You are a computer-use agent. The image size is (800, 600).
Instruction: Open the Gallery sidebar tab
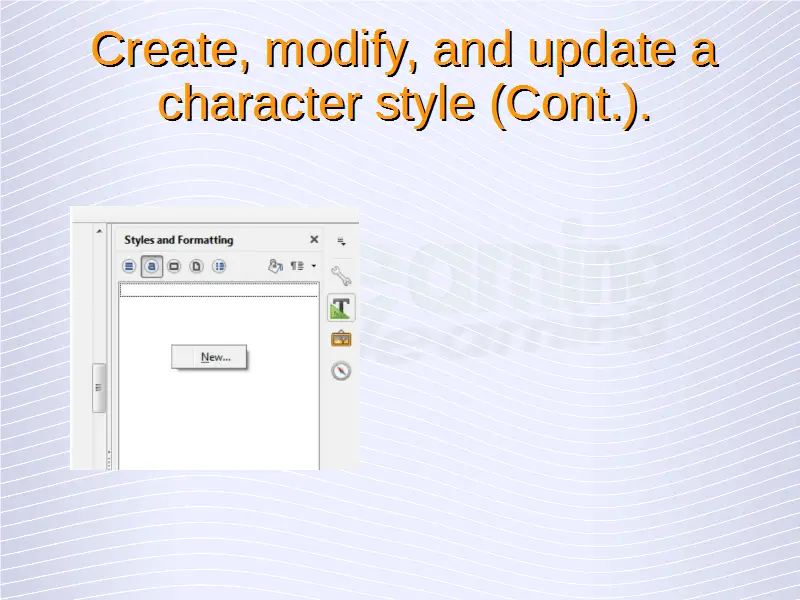pyautogui.click(x=341, y=339)
